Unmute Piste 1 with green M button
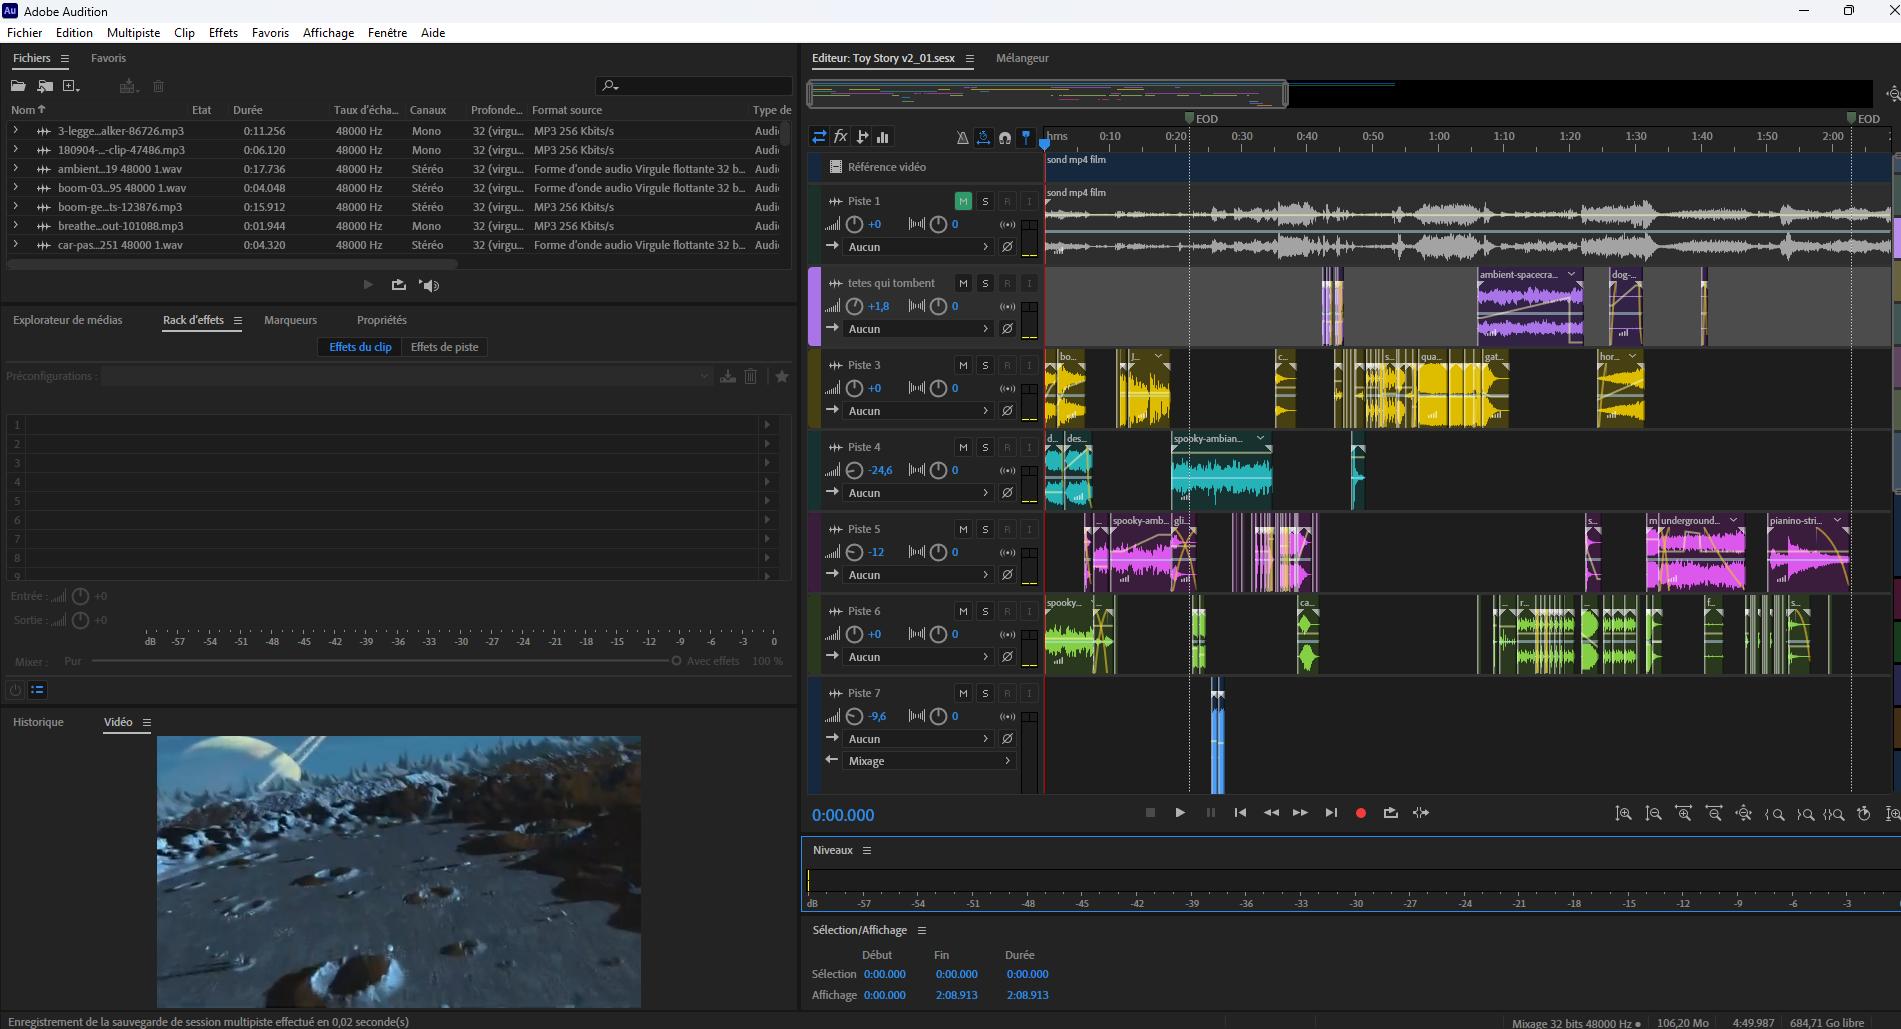The image size is (1901, 1029). click(963, 201)
